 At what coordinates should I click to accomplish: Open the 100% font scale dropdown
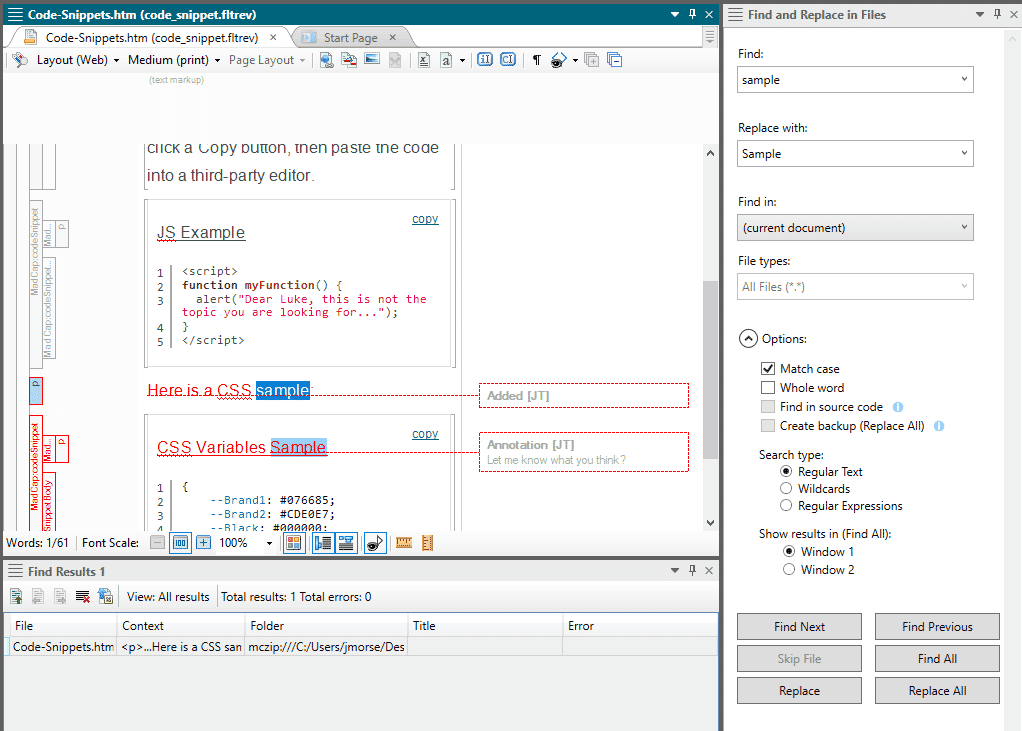pyautogui.click(x=269, y=543)
